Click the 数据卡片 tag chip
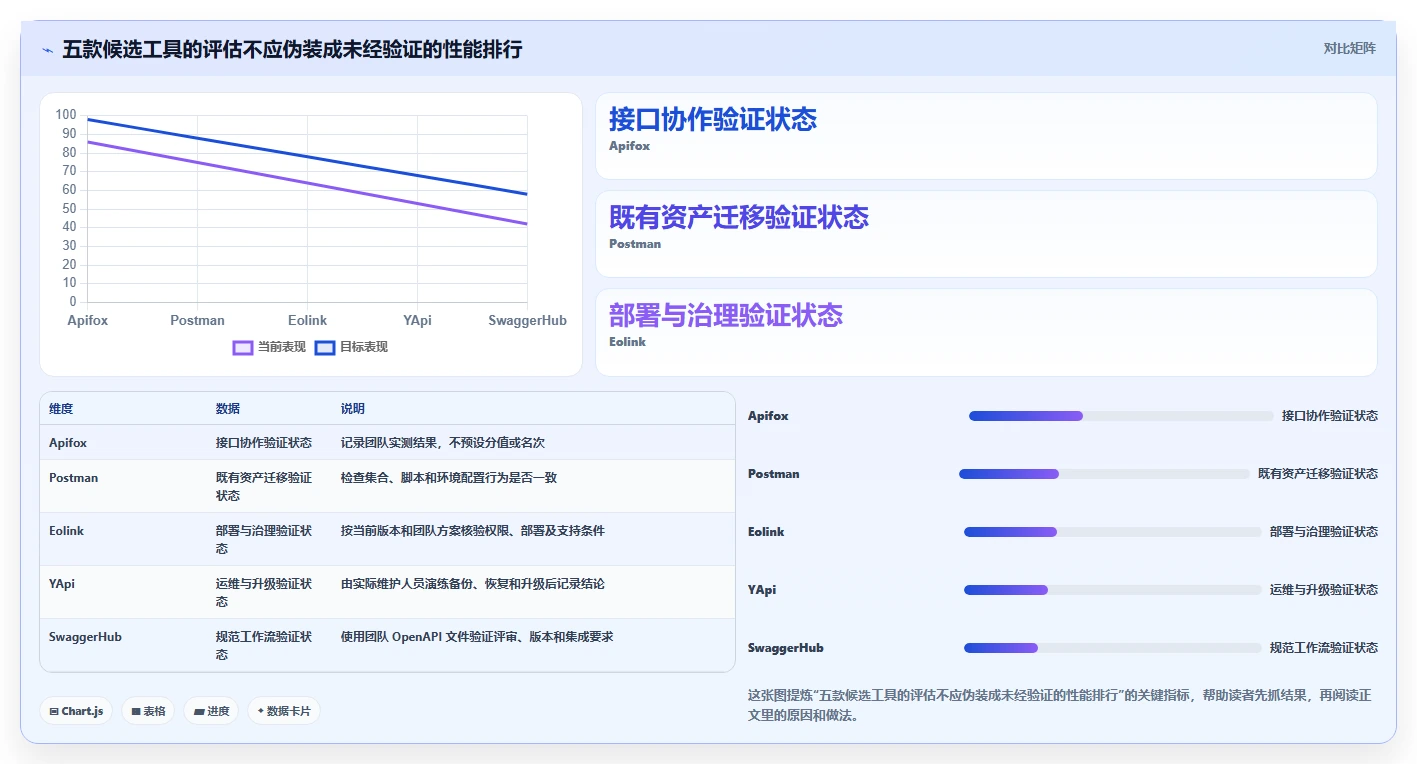This screenshot has width=1417, height=764. point(284,711)
